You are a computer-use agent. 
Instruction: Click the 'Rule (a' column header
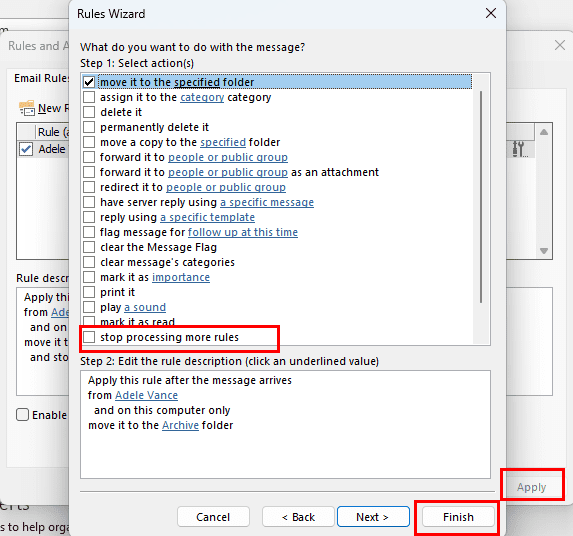click(x=53, y=132)
